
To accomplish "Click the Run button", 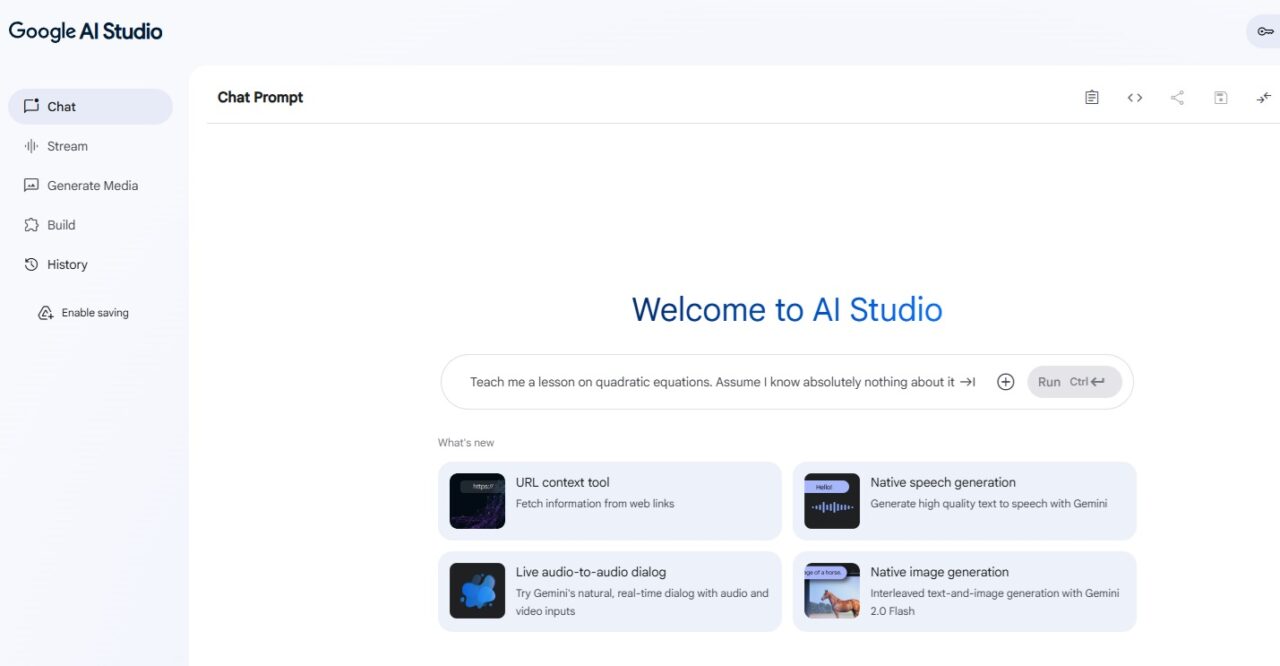I will coord(1075,382).
